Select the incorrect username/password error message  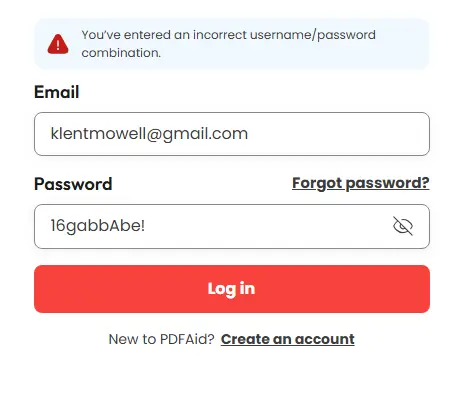pos(229,44)
